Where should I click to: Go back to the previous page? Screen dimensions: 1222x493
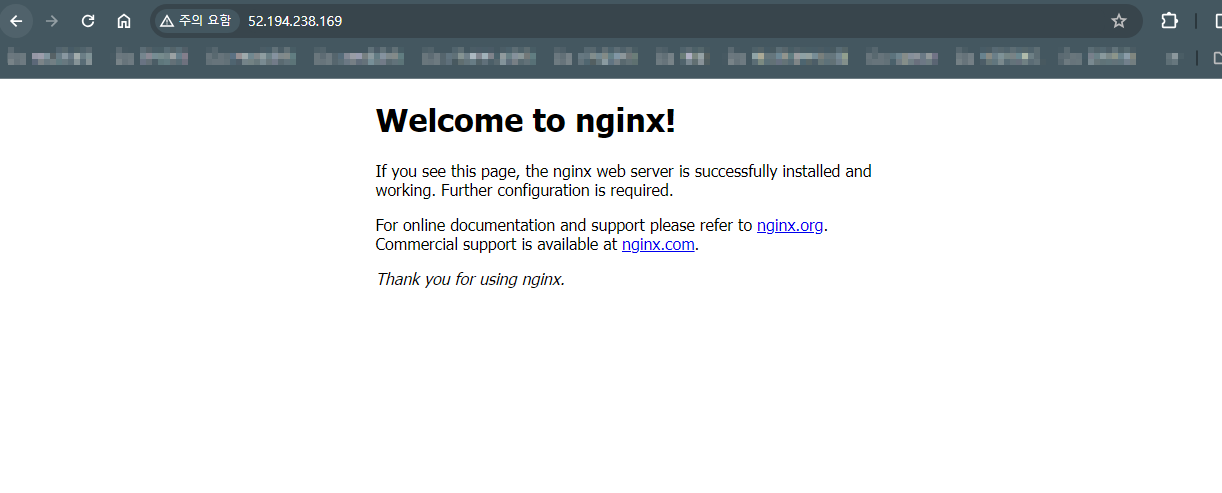click(17, 21)
